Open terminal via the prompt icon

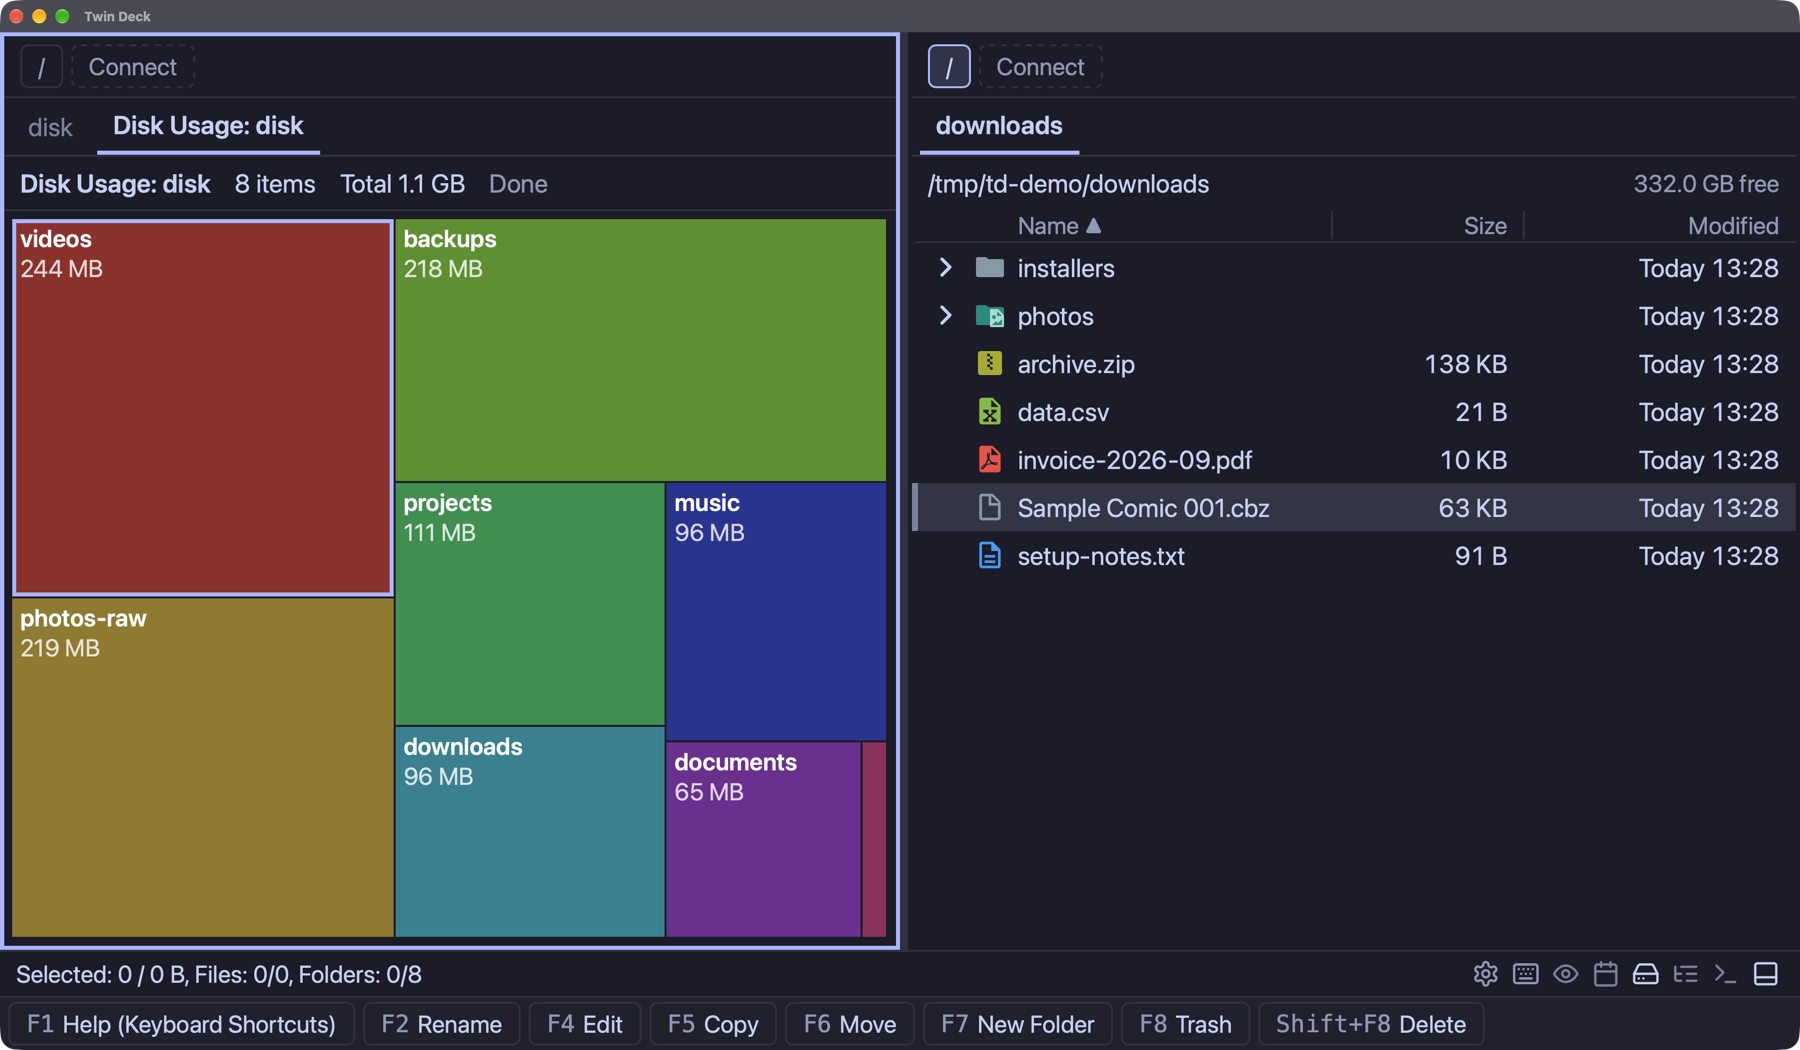pos(1725,974)
